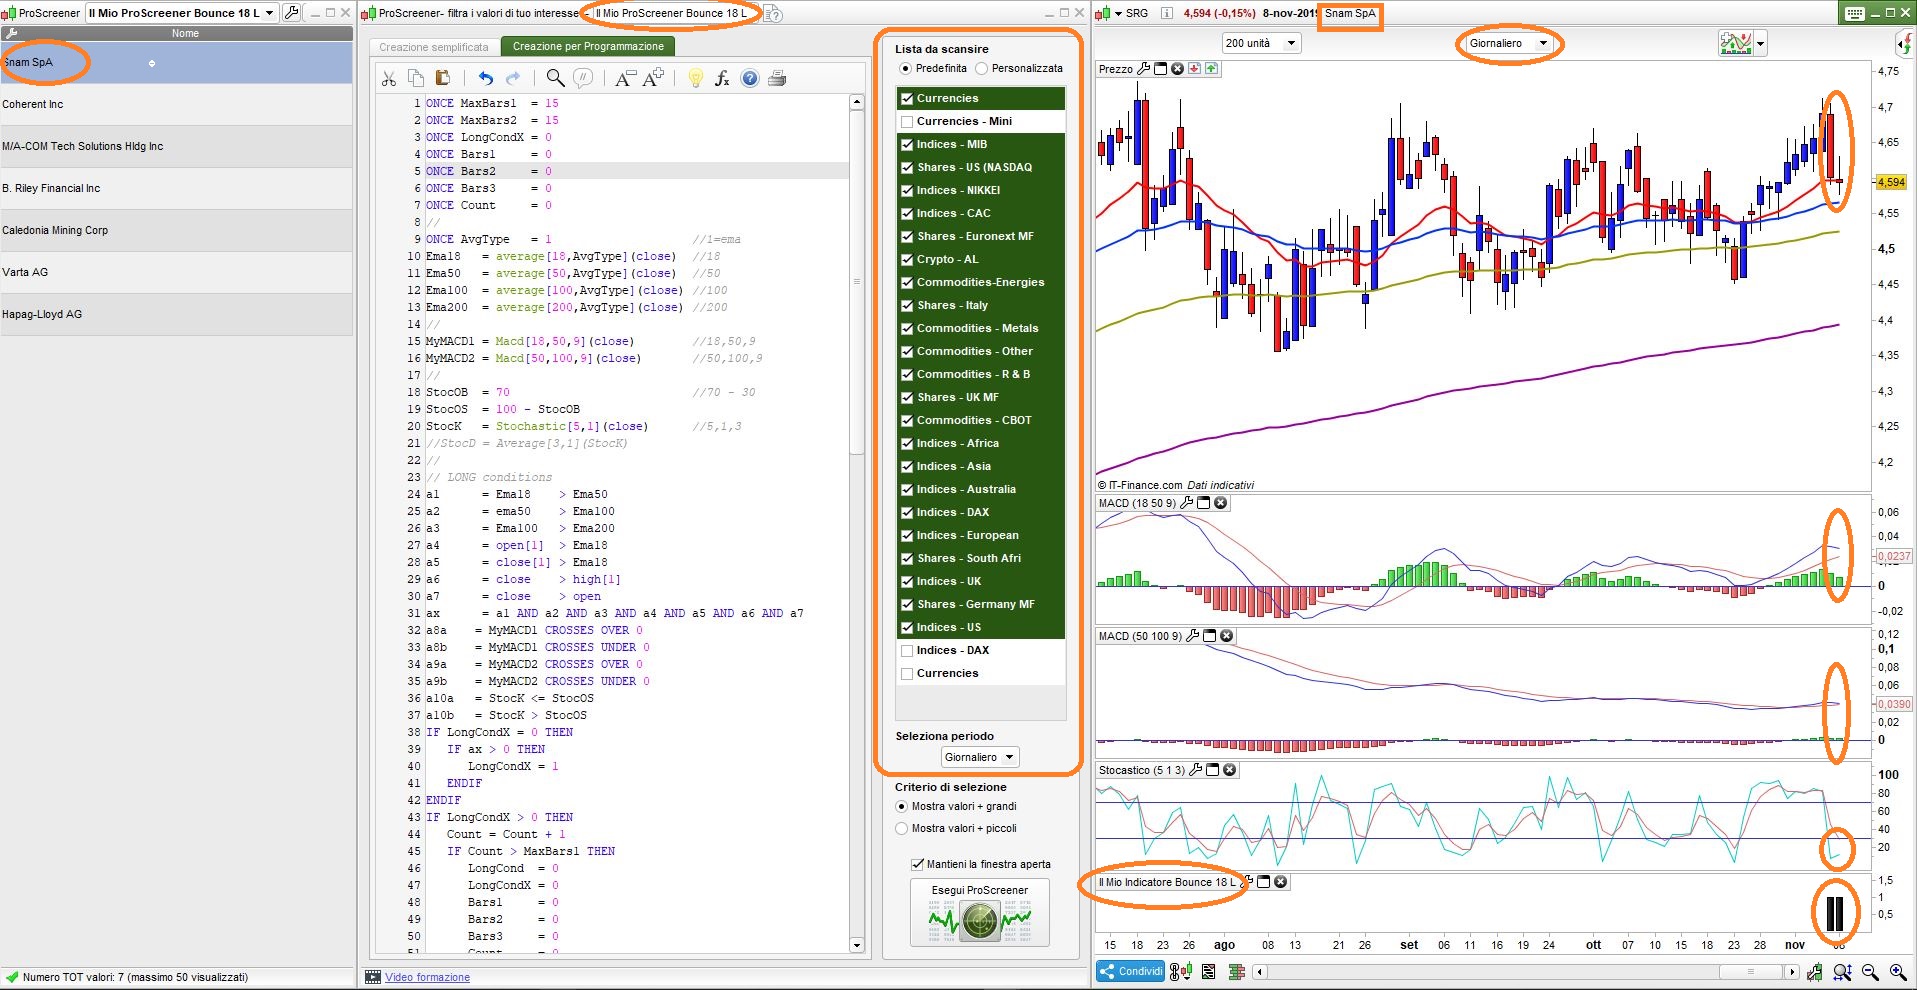Paste from clipboard in the code editor

click(442, 79)
